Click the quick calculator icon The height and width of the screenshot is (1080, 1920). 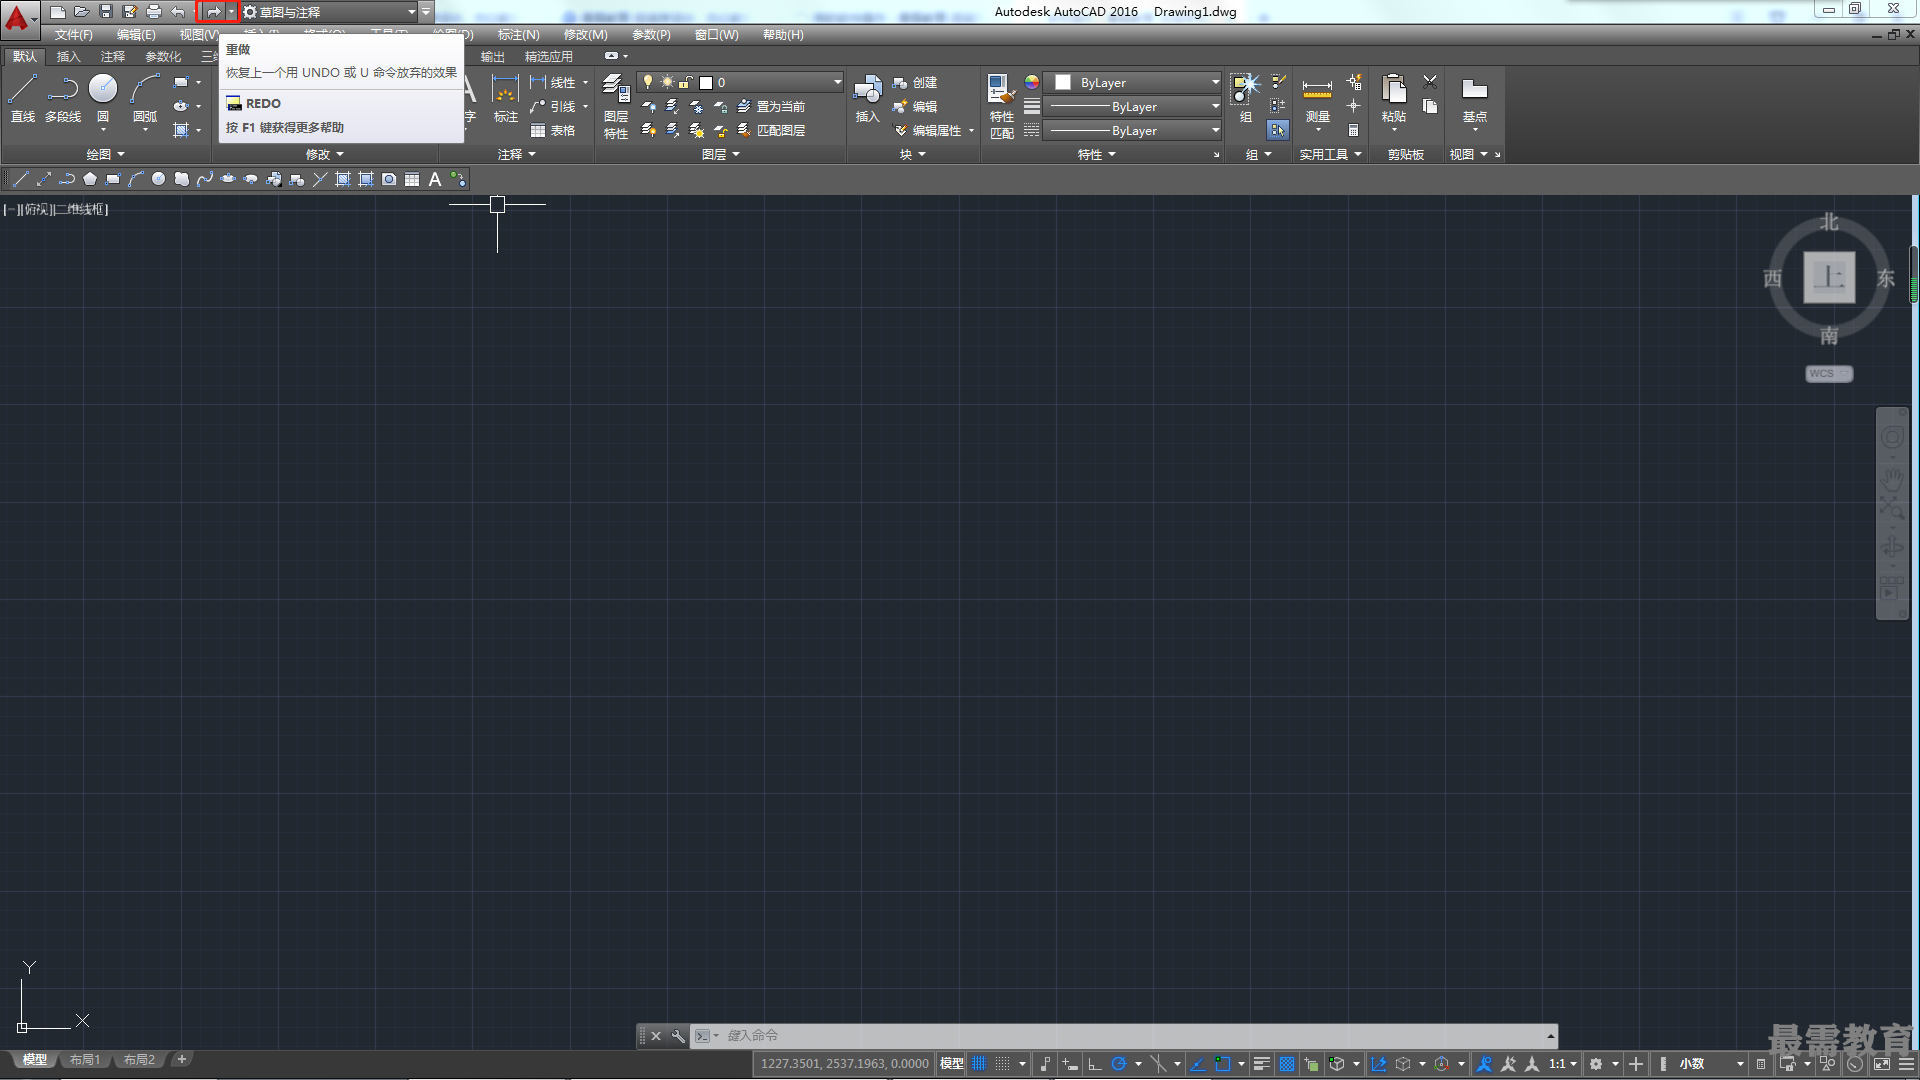pos(1353,130)
